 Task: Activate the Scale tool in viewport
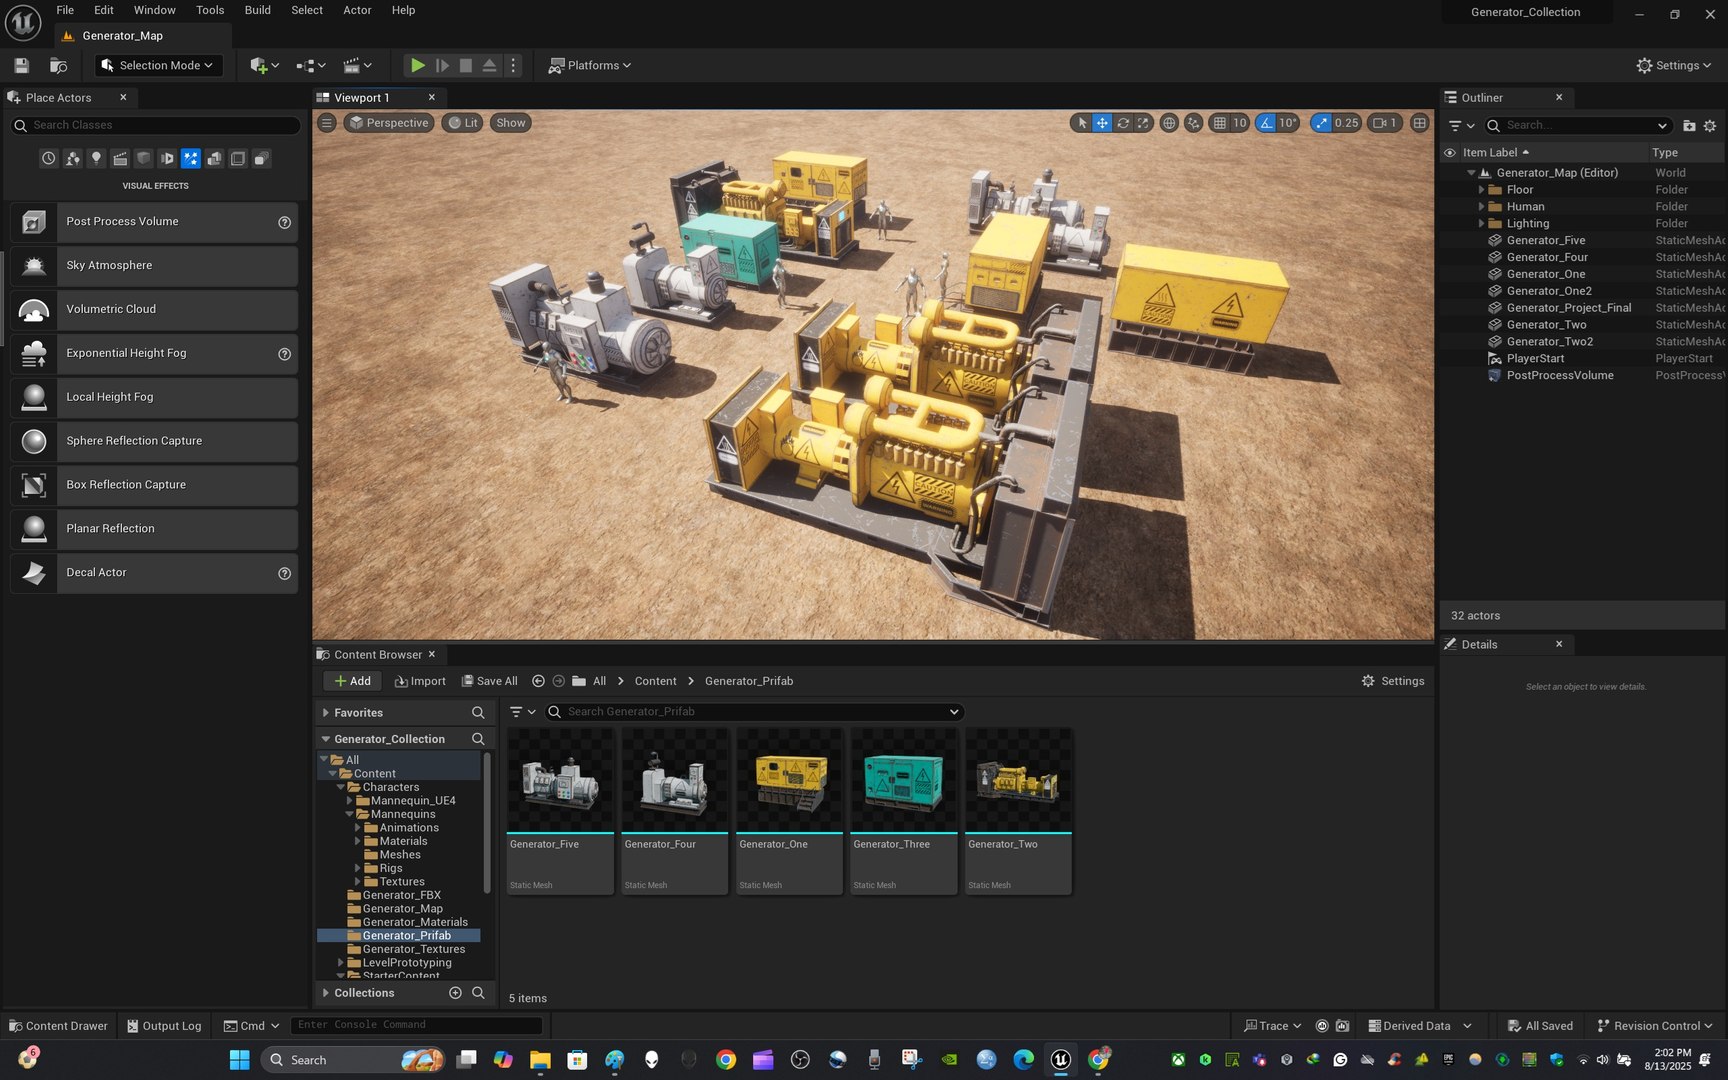pyautogui.click(x=1143, y=123)
